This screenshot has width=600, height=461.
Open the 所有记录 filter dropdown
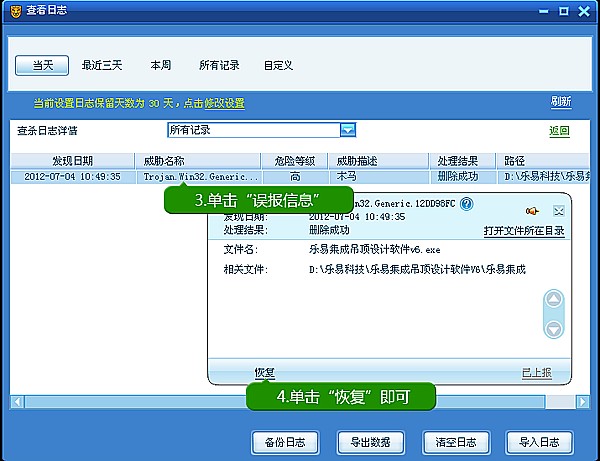[348, 130]
